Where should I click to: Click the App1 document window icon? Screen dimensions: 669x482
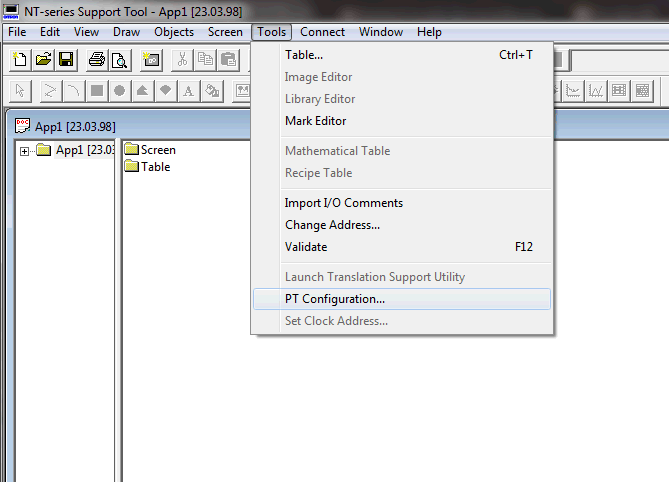pyautogui.click(x=22, y=126)
